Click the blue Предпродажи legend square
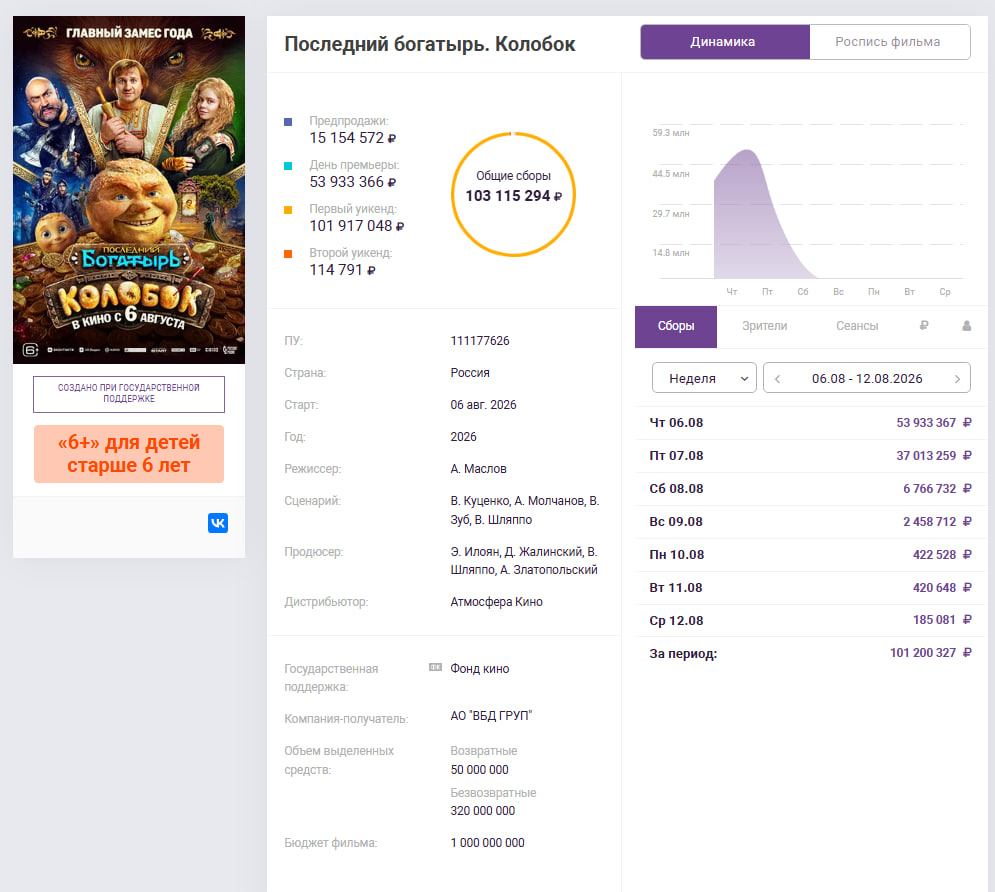This screenshot has height=892, width=995. click(x=288, y=122)
